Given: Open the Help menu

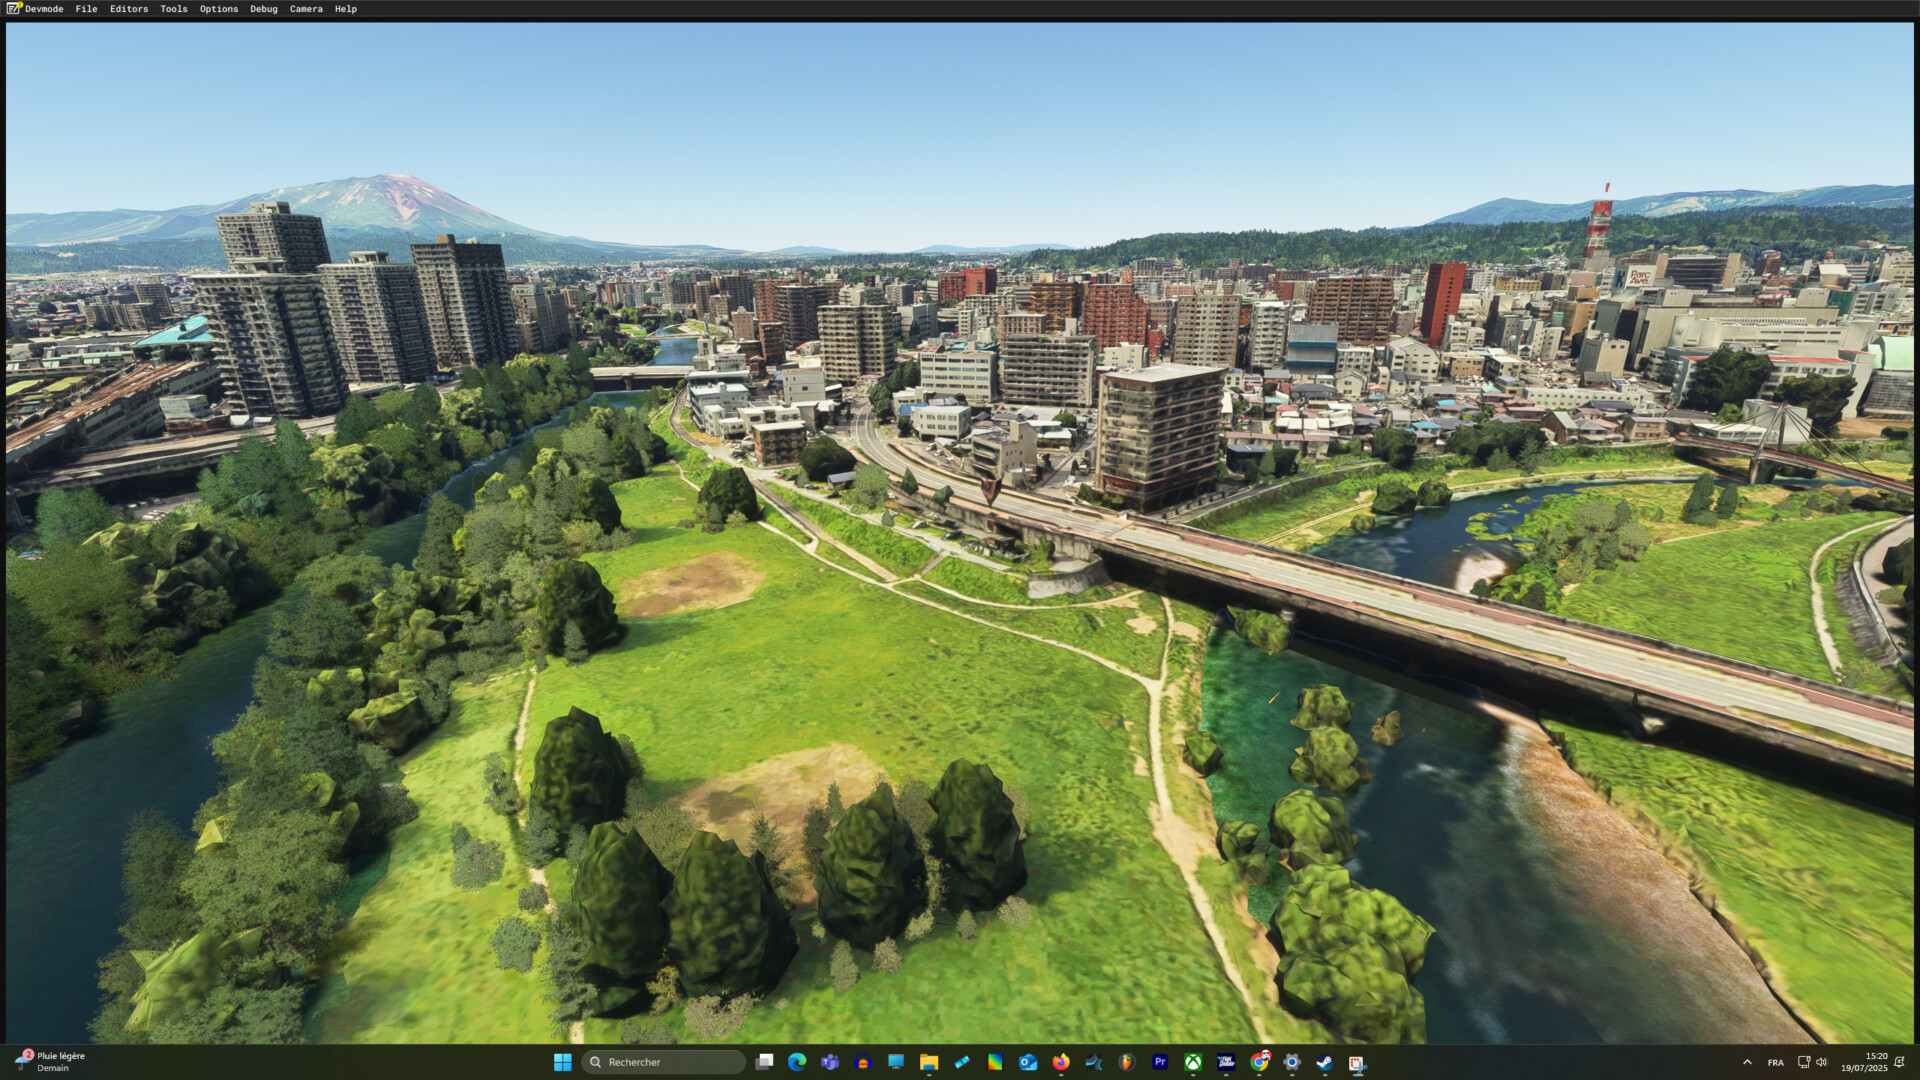Looking at the screenshot, I should [x=345, y=9].
